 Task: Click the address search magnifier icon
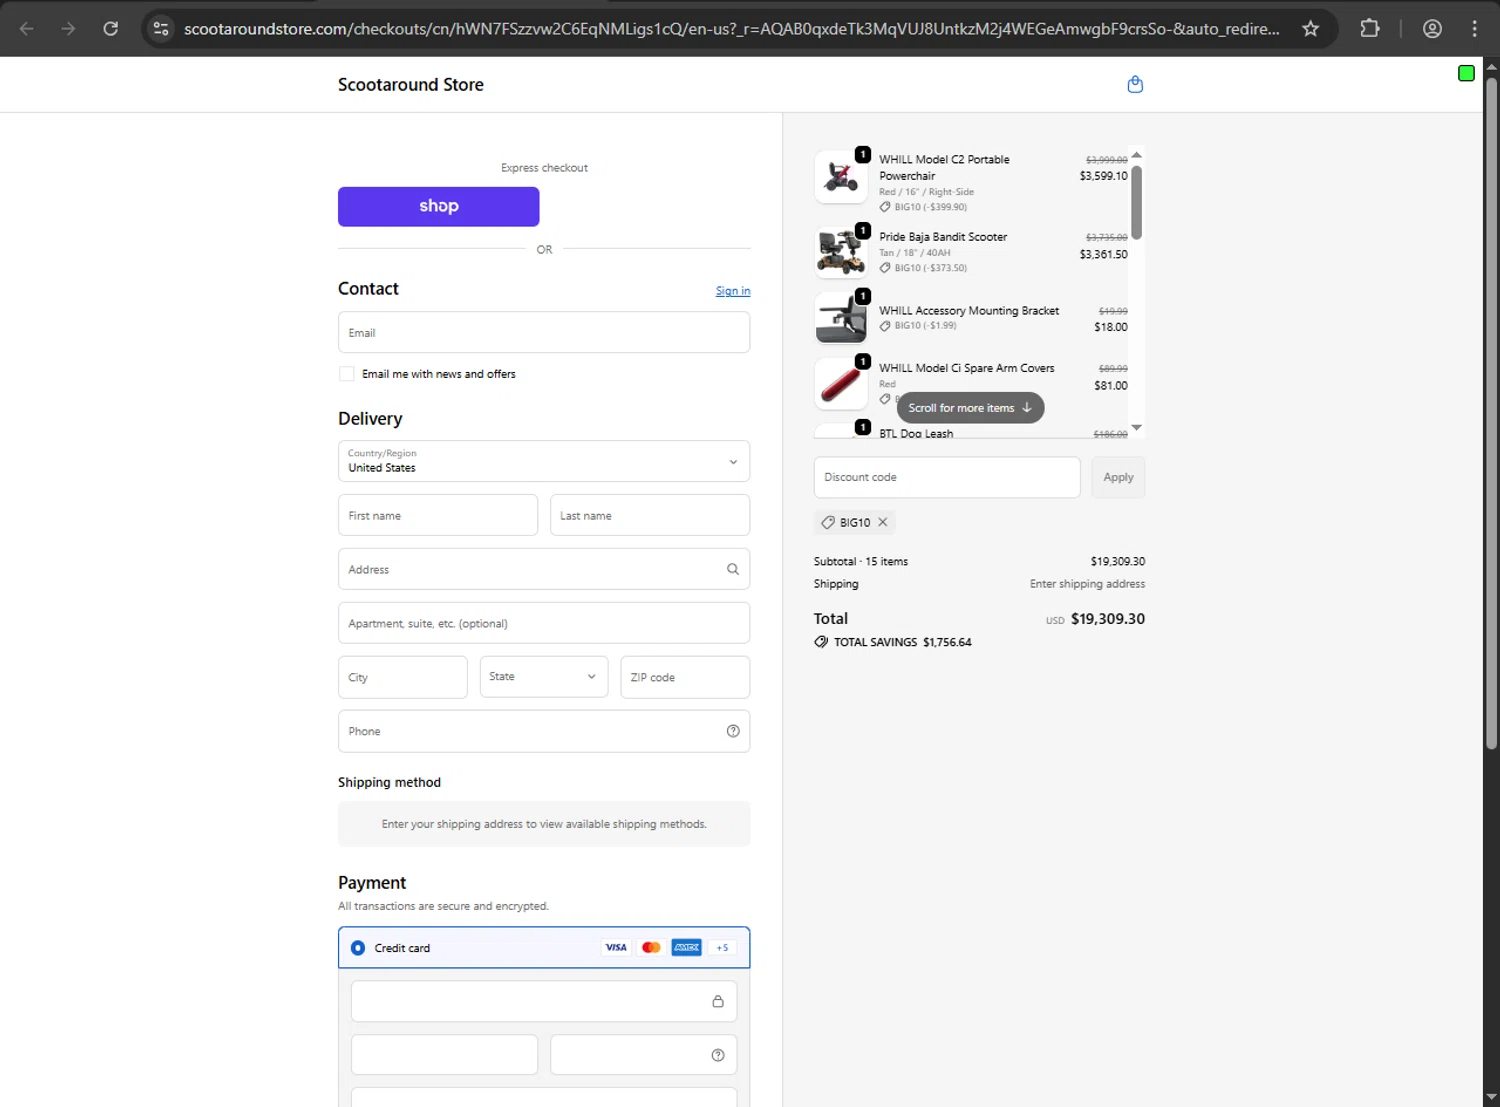click(x=733, y=569)
